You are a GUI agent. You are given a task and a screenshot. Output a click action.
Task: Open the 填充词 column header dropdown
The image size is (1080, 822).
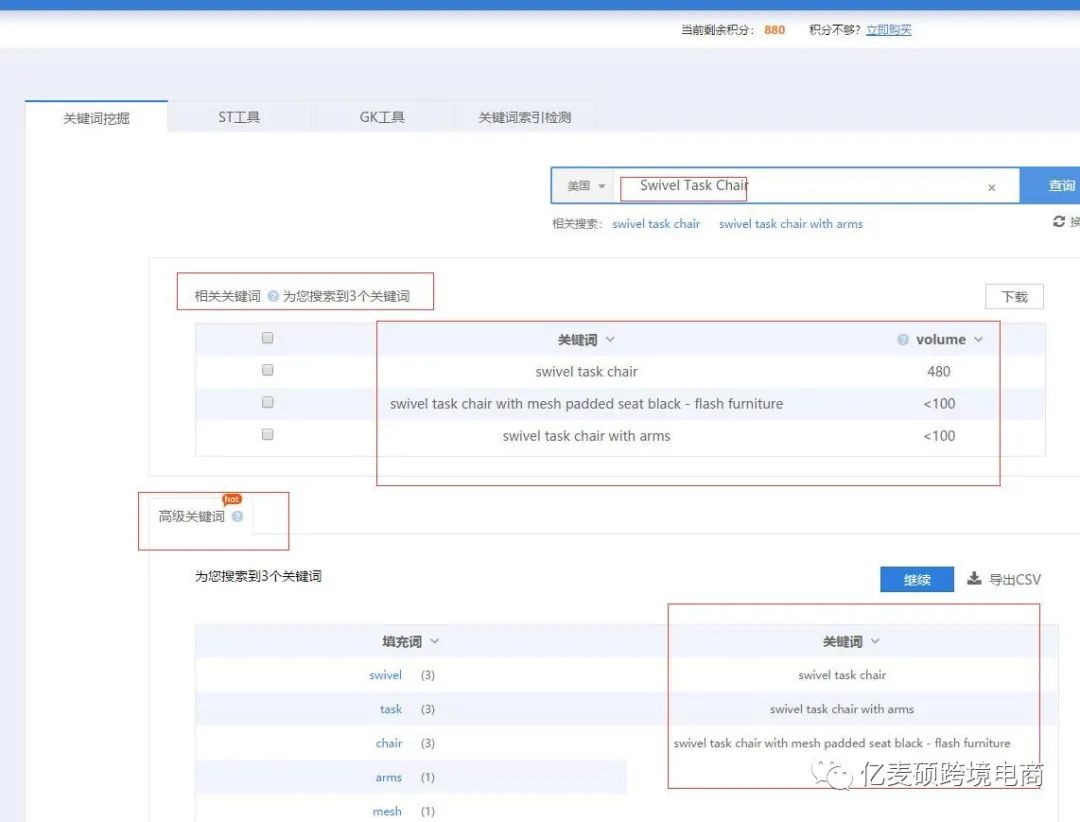434,642
